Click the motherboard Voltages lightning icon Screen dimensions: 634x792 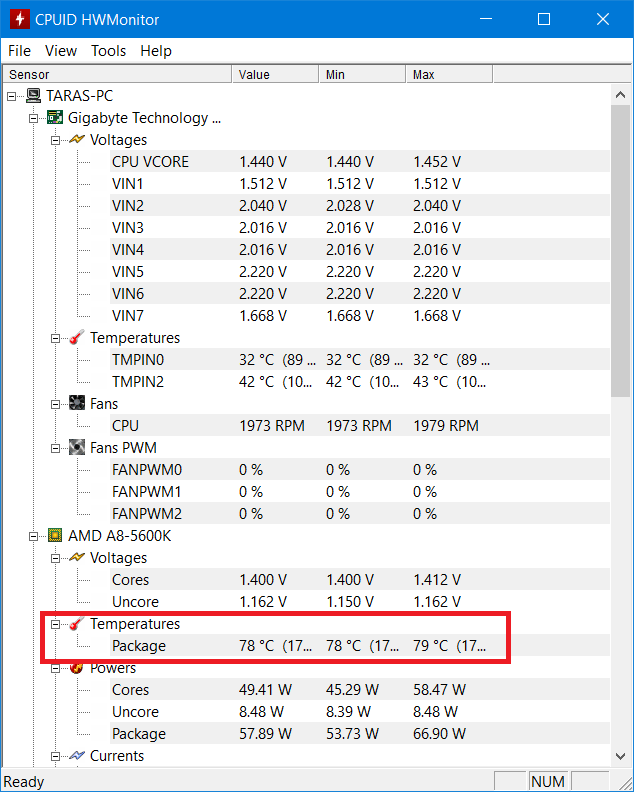coord(77,139)
